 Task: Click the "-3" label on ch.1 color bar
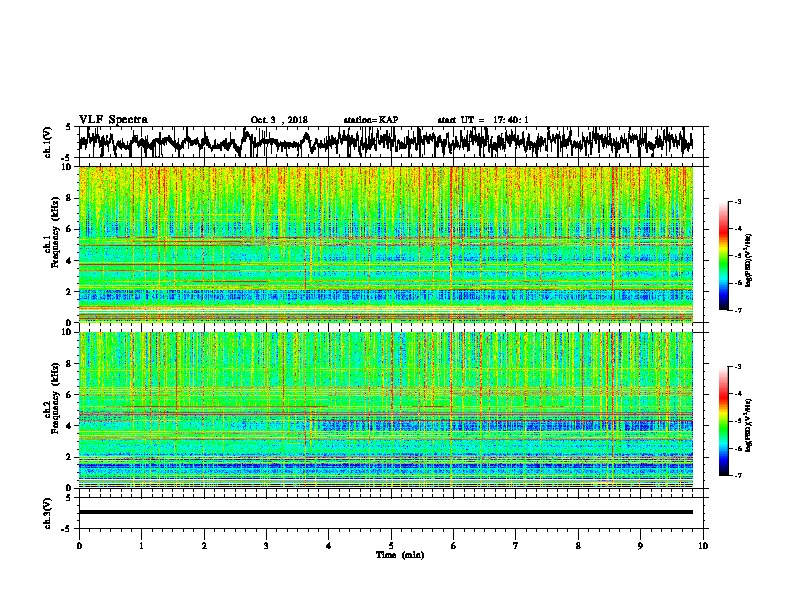[738, 201]
